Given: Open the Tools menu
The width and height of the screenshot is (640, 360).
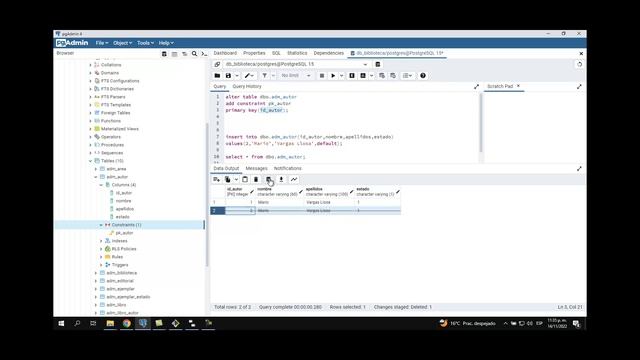Looking at the screenshot, I should click(x=145, y=43).
